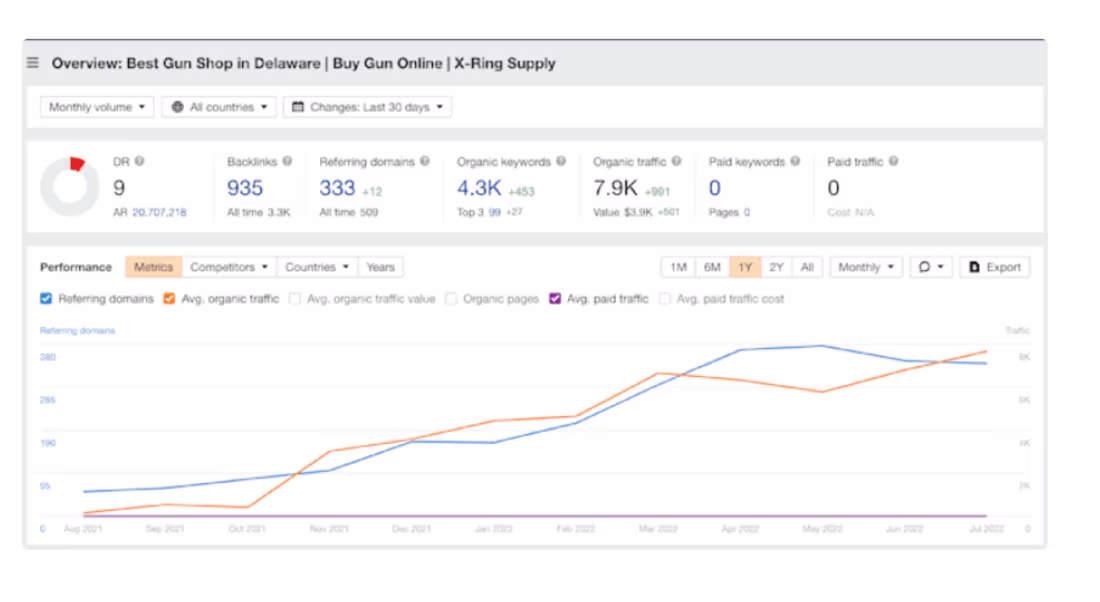Open the chart annotations chat bubble icon

[925, 267]
